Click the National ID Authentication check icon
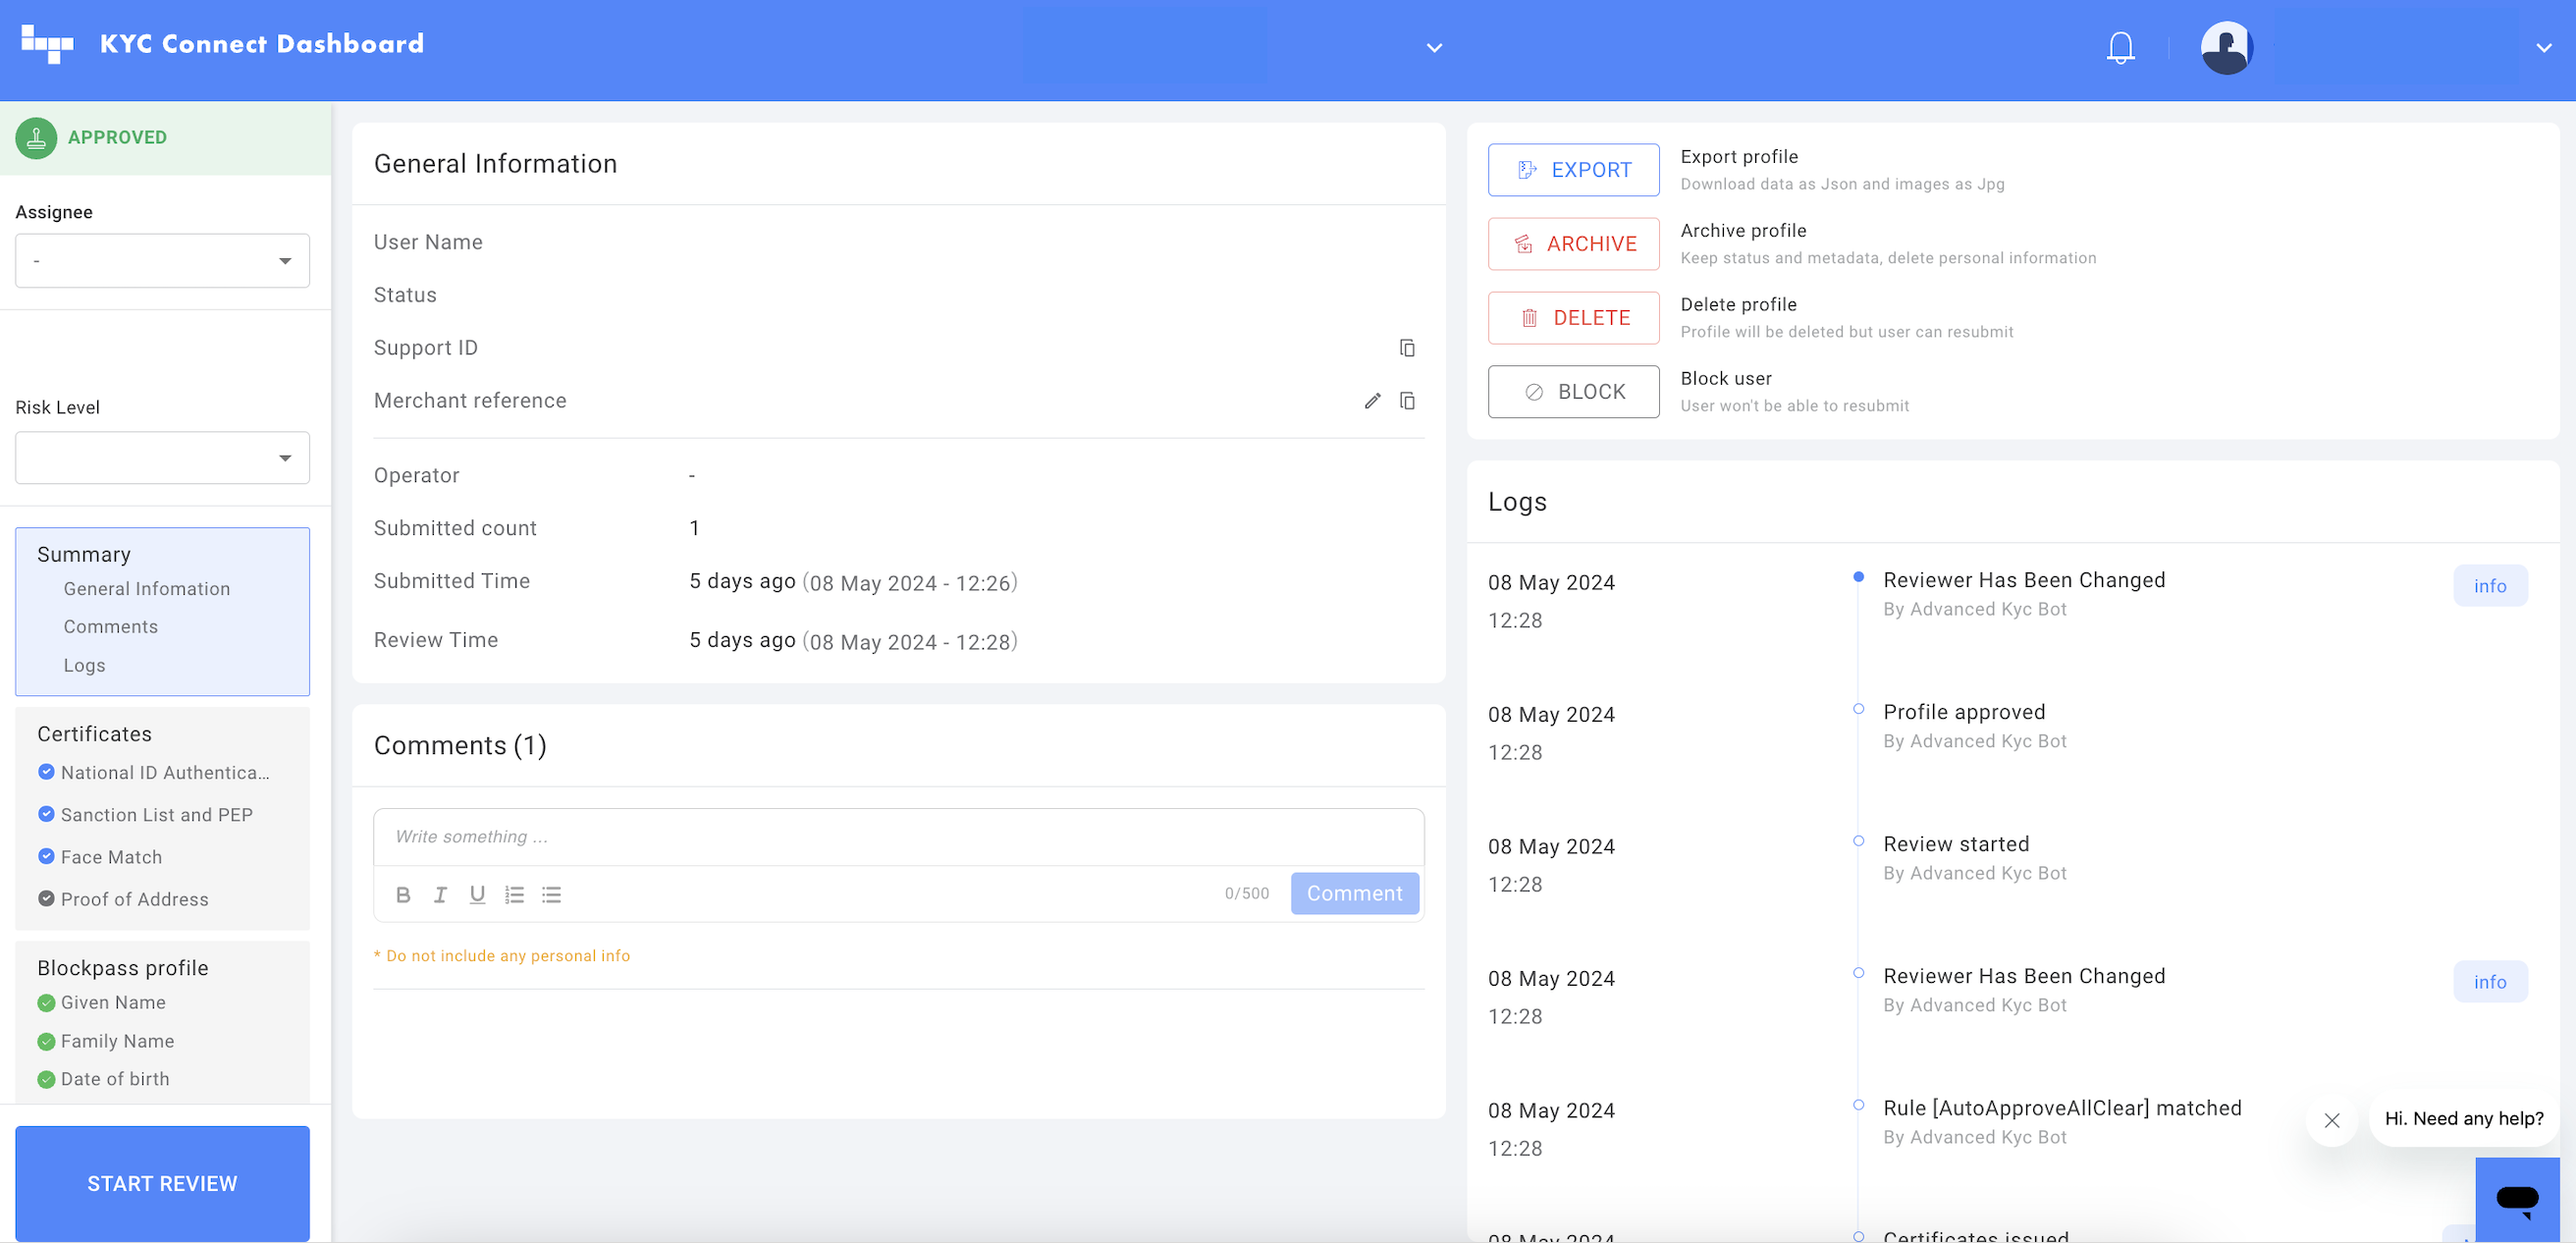 click(46, 772)
